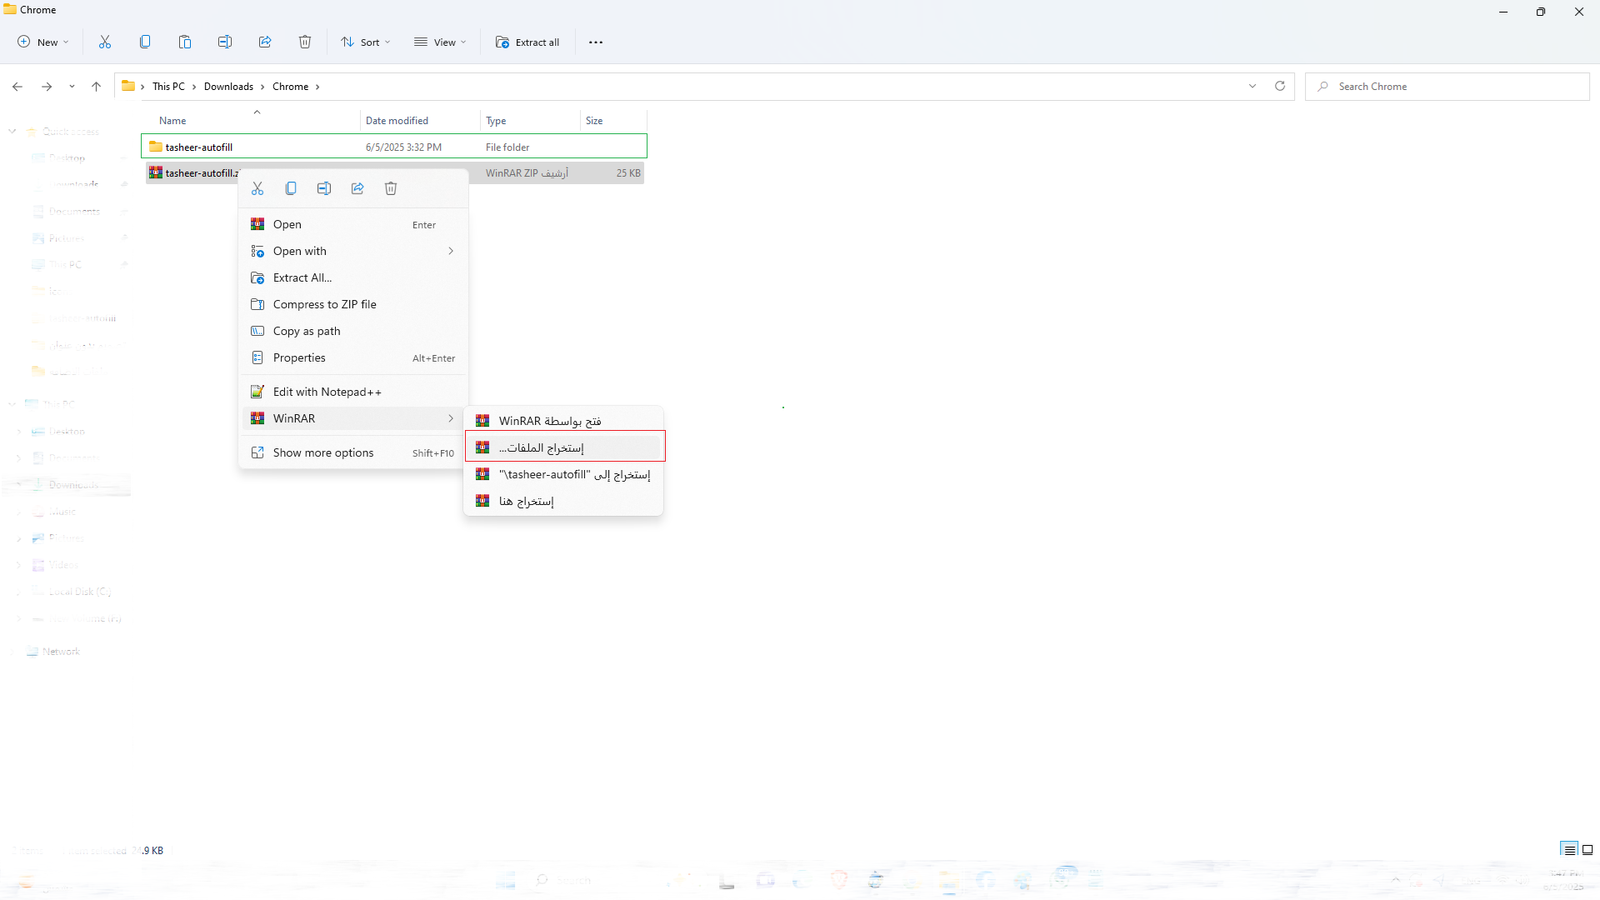This screenshot has height=900, width=1600.
Task: Choose Show more options
Action: (323, 453)
